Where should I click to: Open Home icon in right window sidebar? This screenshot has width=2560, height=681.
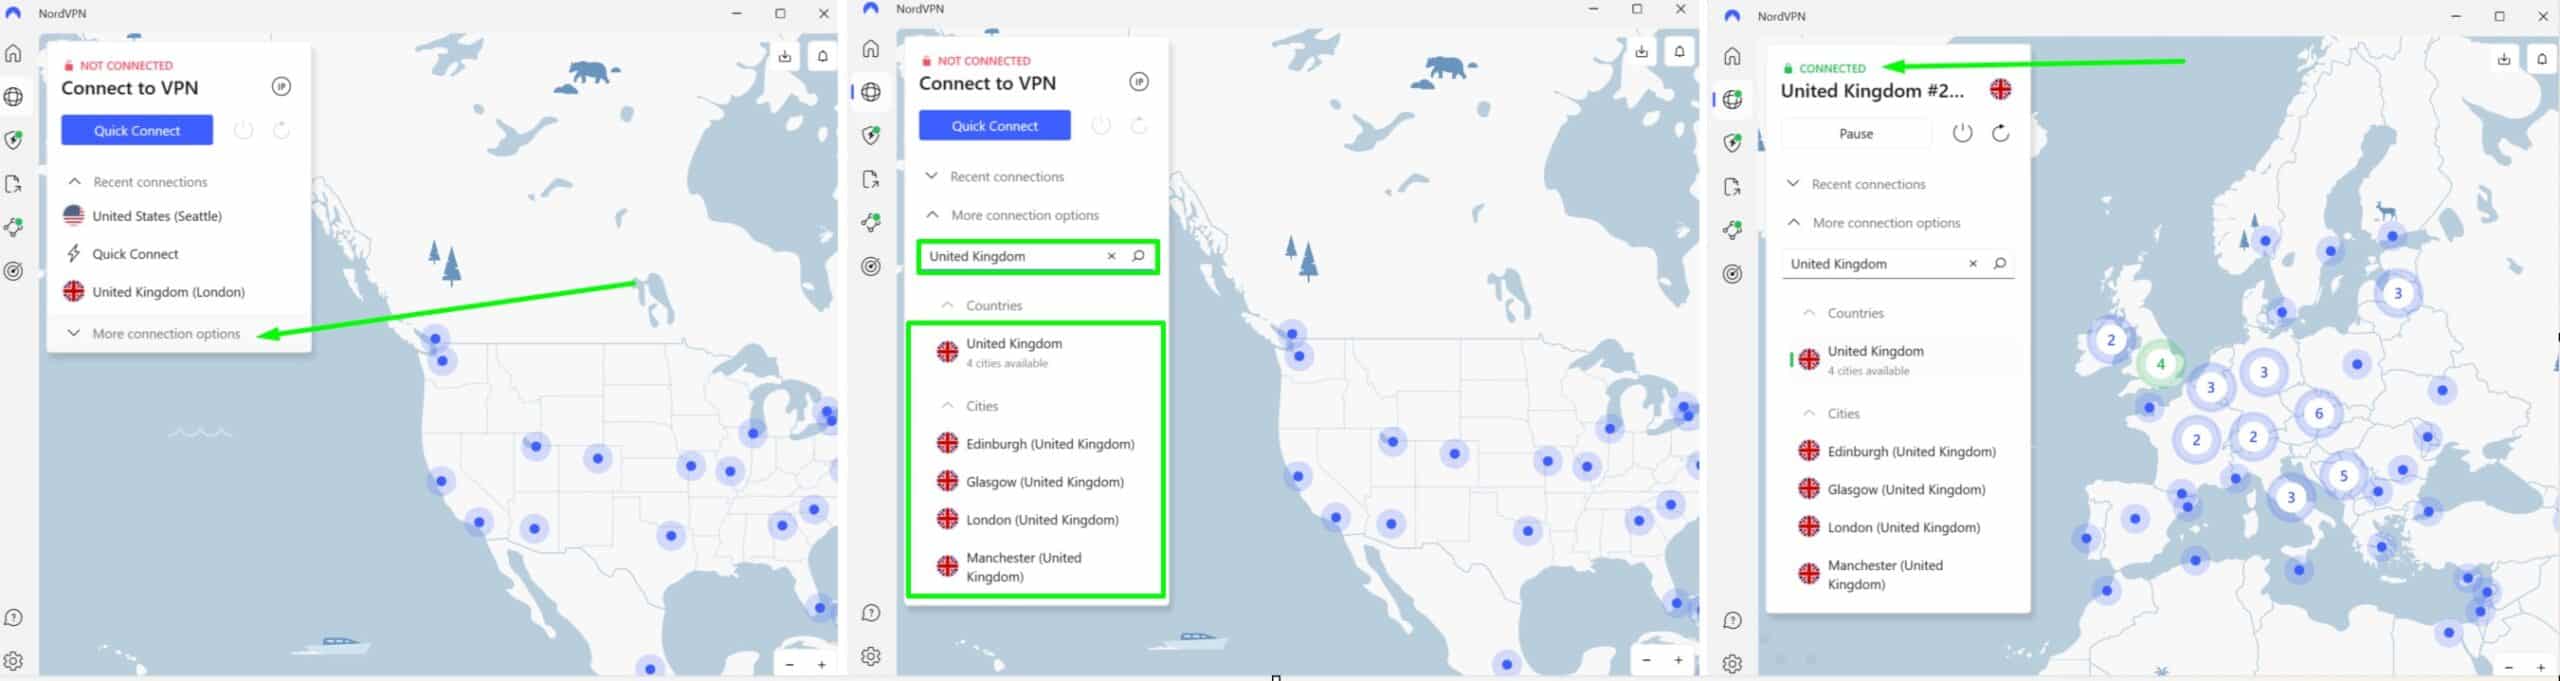click(1732, 56)
